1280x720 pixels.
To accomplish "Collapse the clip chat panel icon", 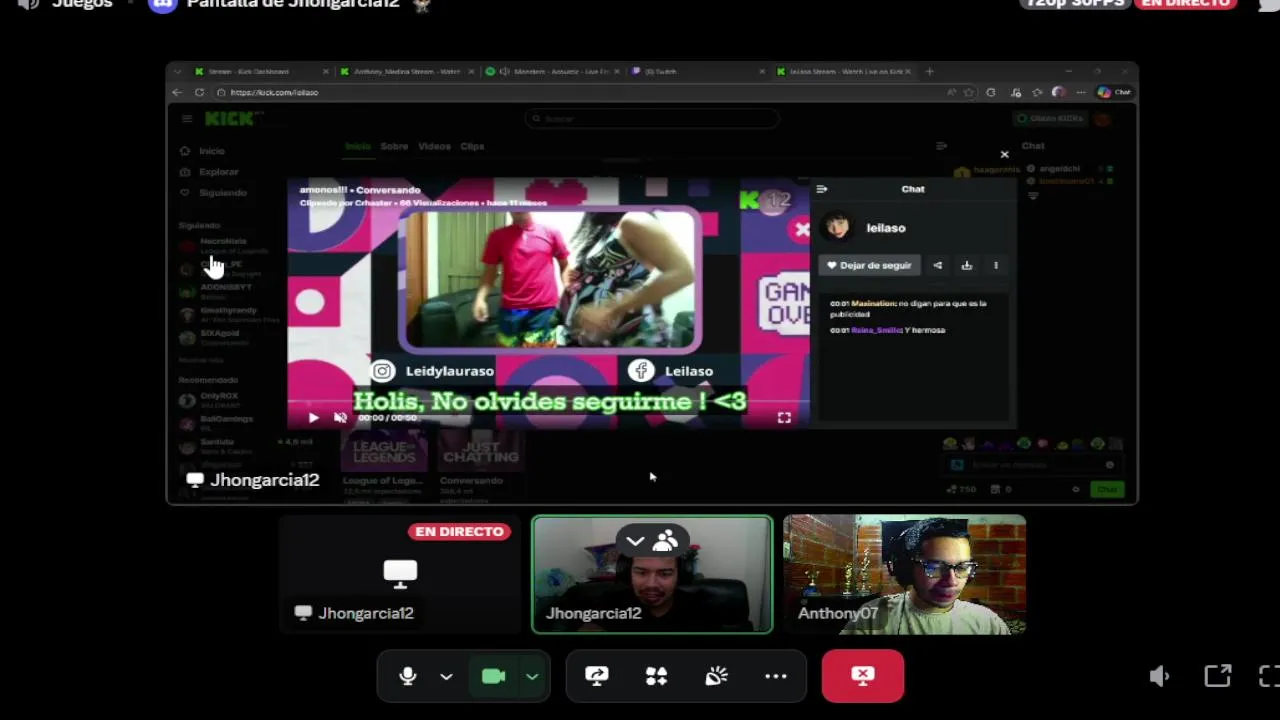I will tap(822, 189).
